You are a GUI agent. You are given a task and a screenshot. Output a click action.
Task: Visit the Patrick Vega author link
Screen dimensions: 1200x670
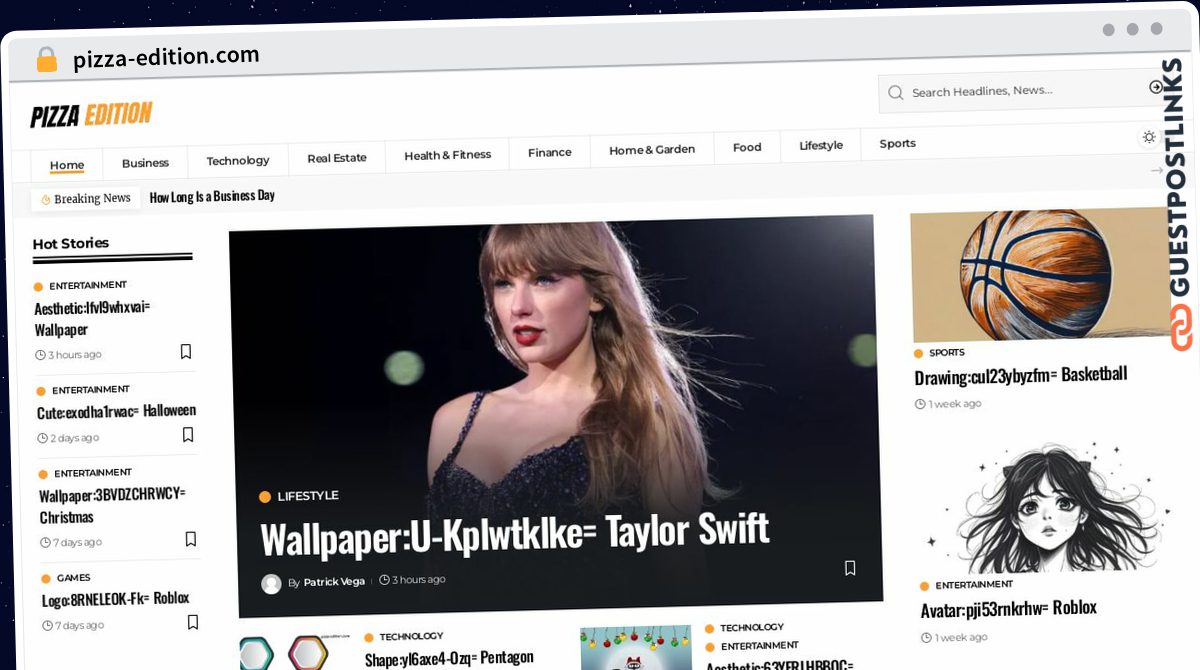coord(335,581)
